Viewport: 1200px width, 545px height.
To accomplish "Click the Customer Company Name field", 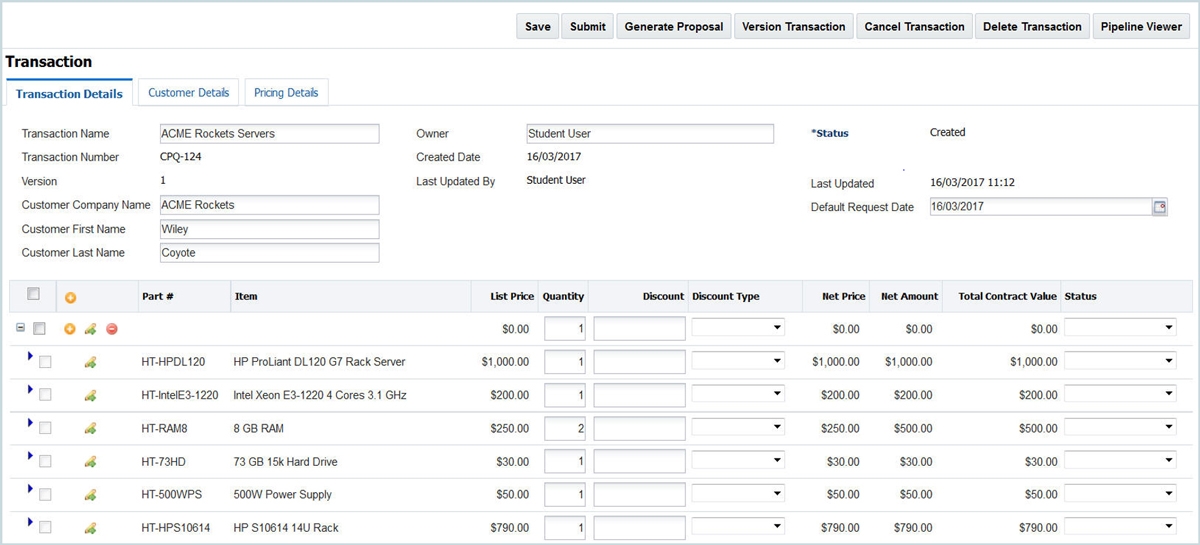I will tap(269, 205).
